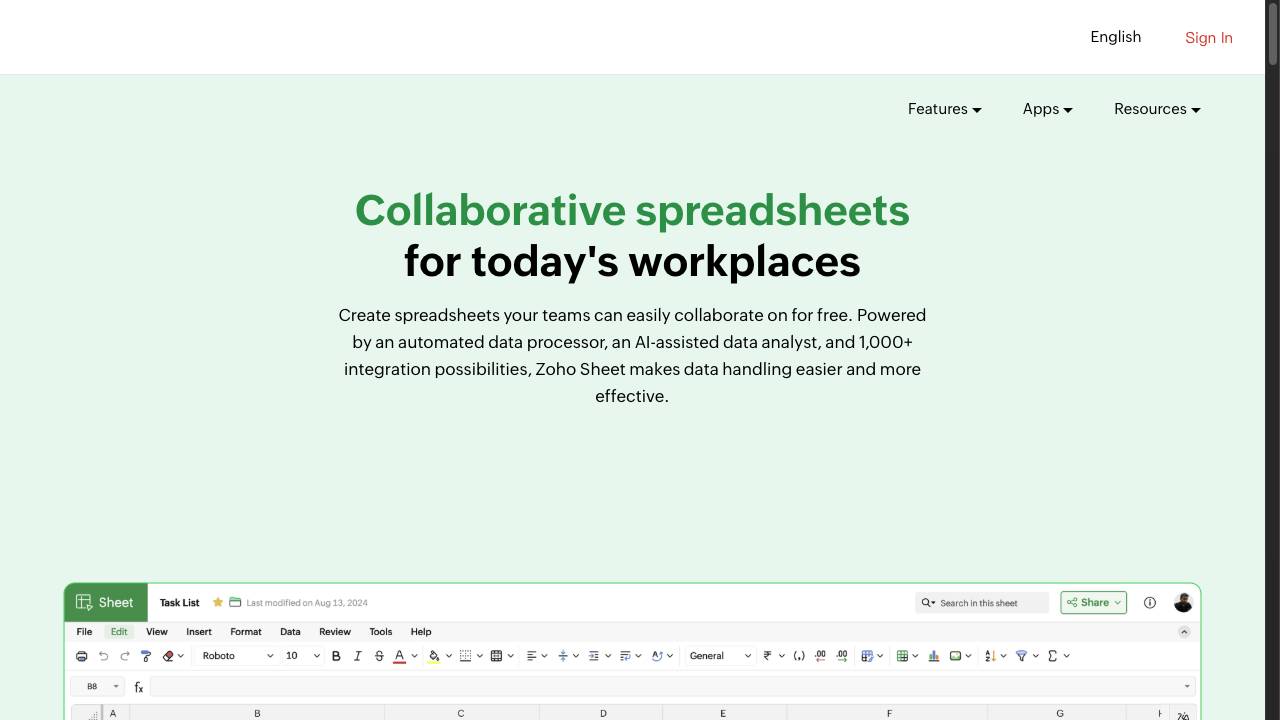Expand the Features navigation dropdown
1280x720 pixels.
click(945, 109)
